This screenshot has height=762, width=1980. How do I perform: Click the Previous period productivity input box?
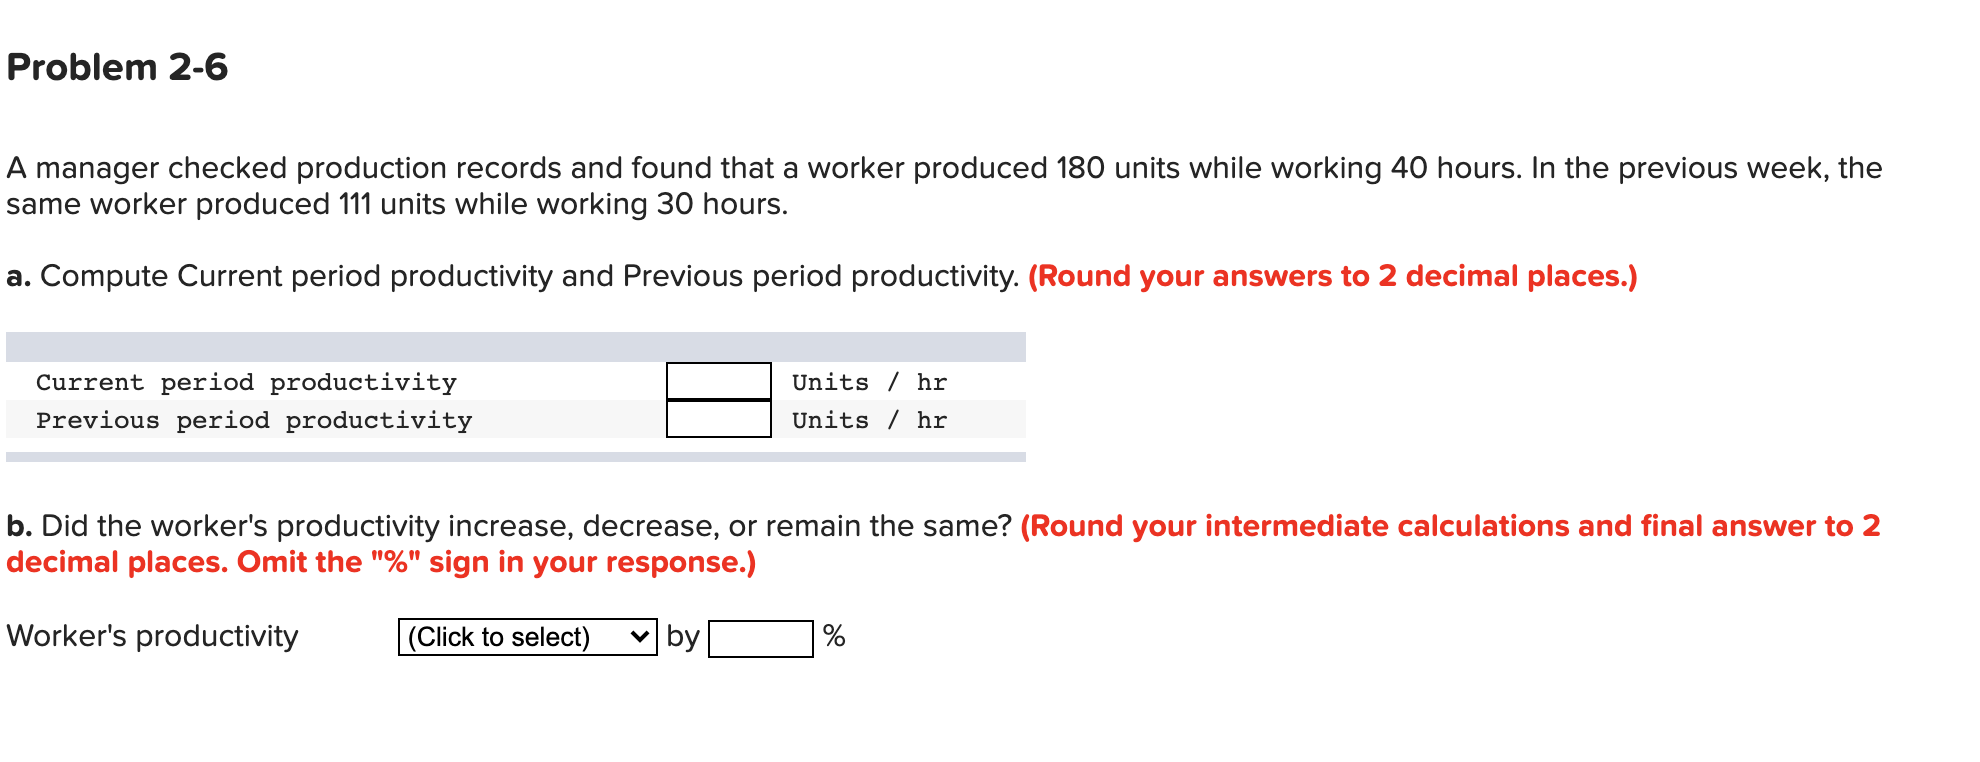pos(718,420)
